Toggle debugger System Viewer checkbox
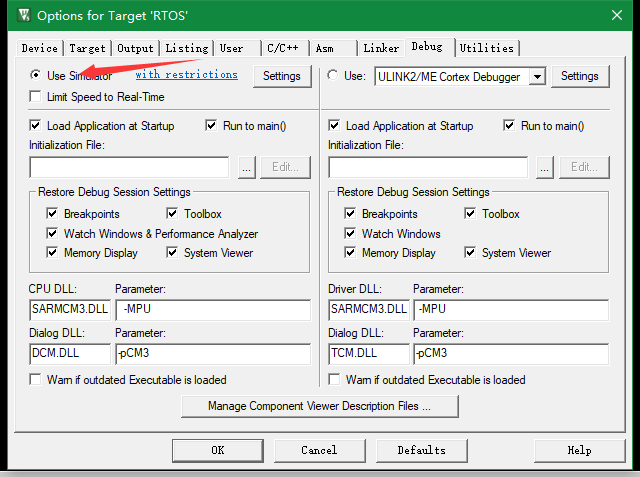Screen dimensions: 640x477 470,253
